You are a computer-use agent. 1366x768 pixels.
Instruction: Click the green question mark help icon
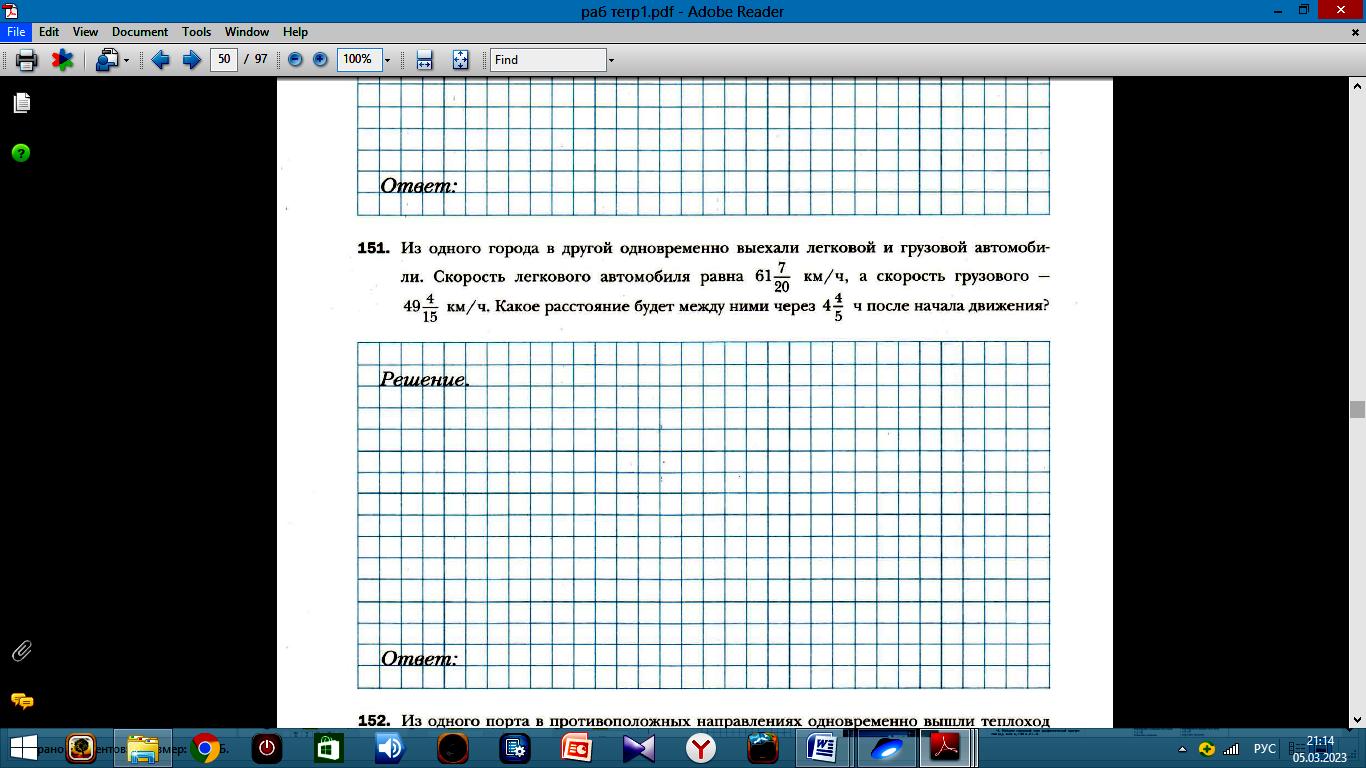click(21, 153)
